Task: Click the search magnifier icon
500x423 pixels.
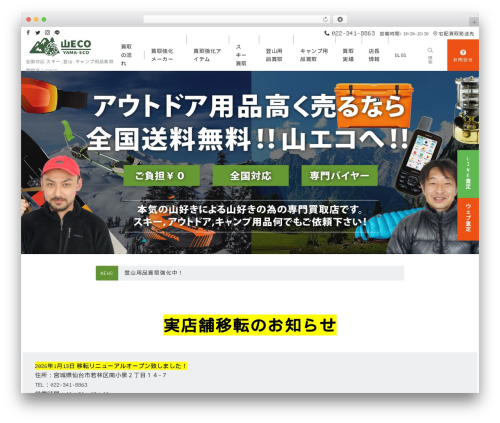Action: coord(430,50)
